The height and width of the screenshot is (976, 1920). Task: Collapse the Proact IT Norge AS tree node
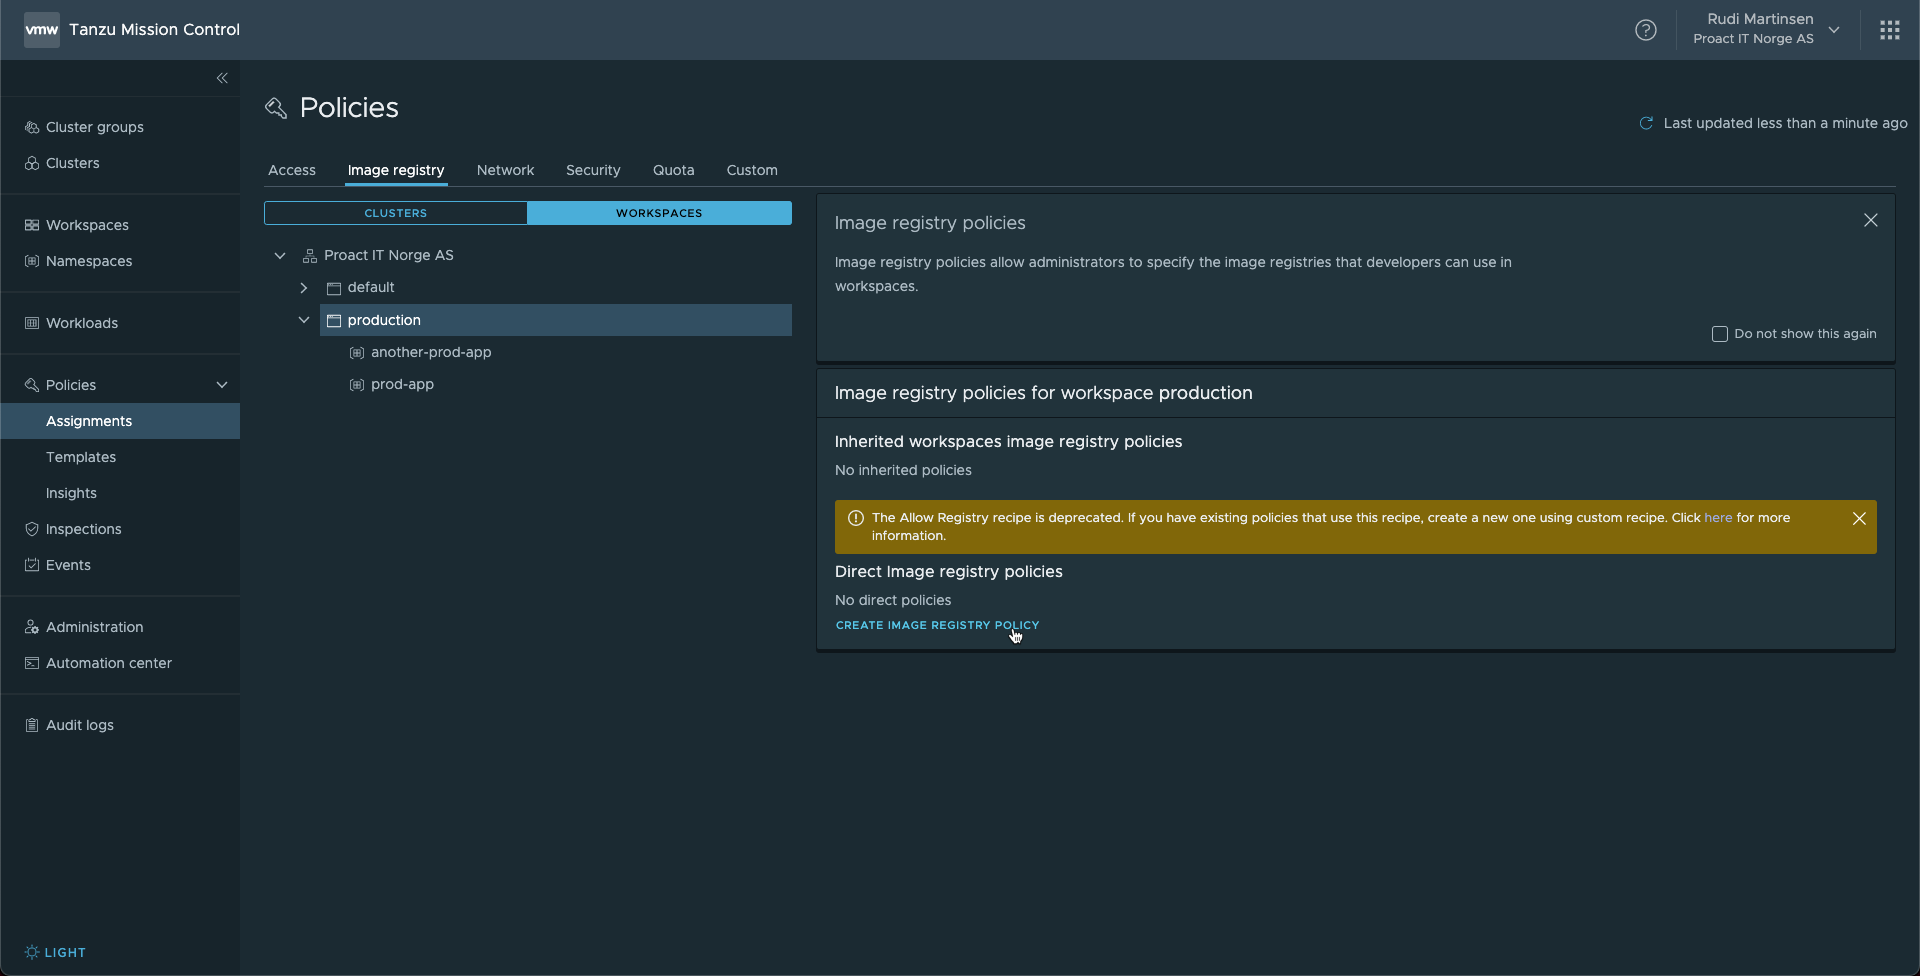[280, 256]
